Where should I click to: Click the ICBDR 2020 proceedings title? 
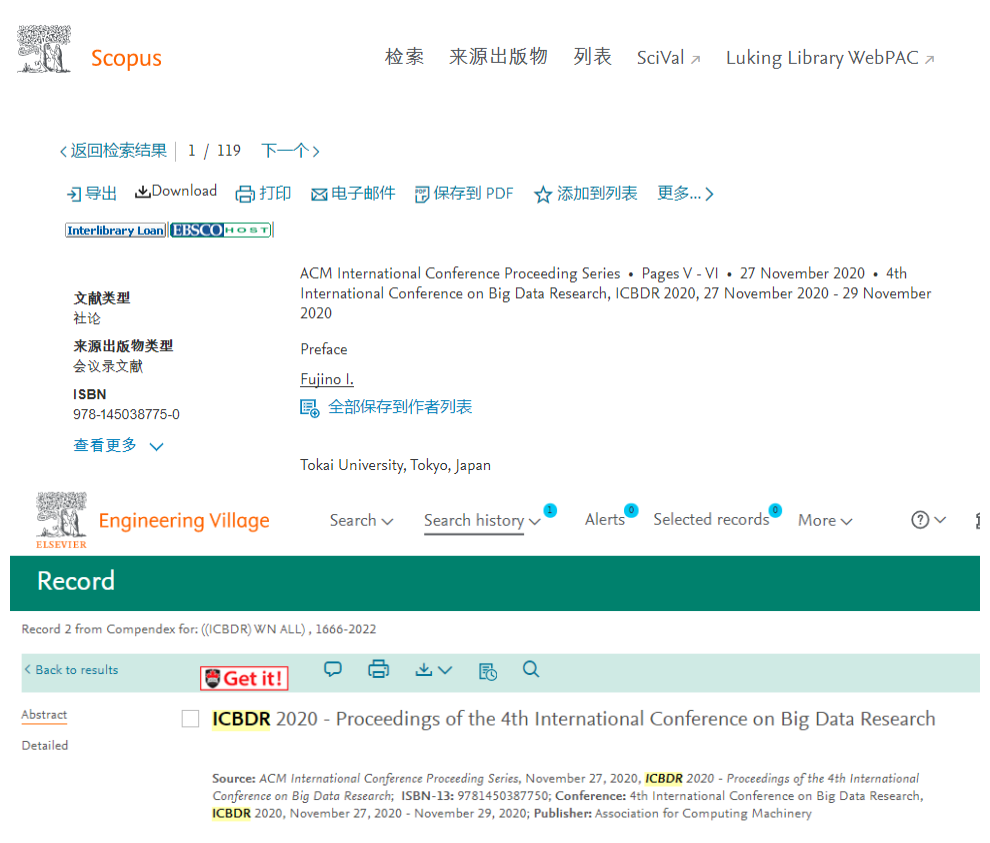click(x=573, y=719)
